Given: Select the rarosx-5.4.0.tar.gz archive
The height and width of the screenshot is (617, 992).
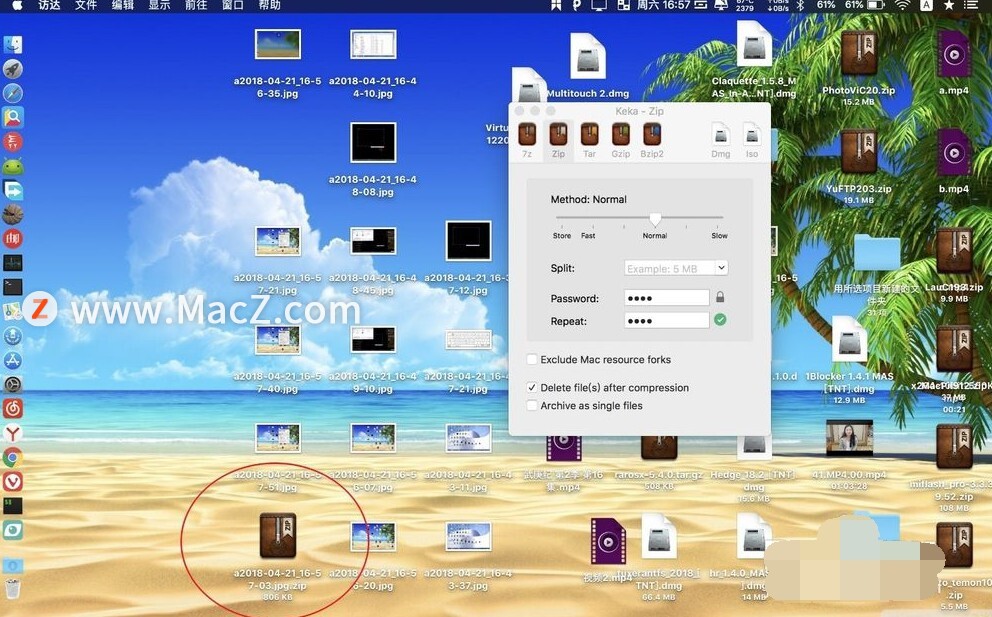Looking at the screenshot, I should click(x=659, y=447).
